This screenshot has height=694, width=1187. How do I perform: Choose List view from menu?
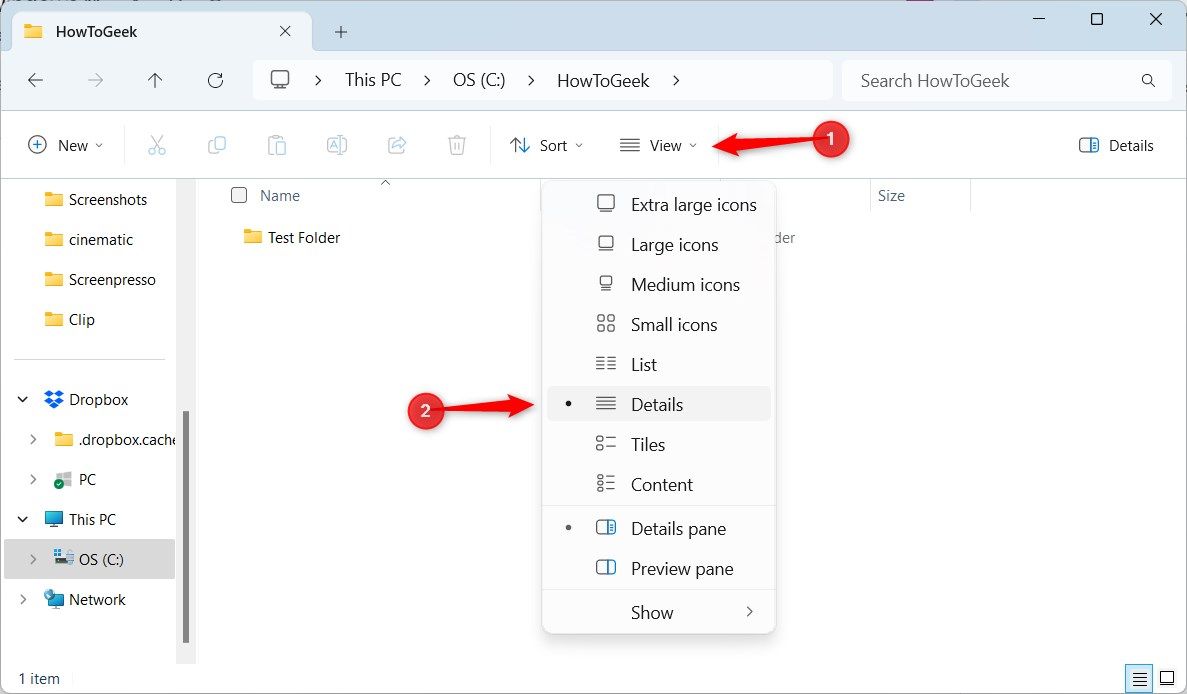[x=659, y=365]
